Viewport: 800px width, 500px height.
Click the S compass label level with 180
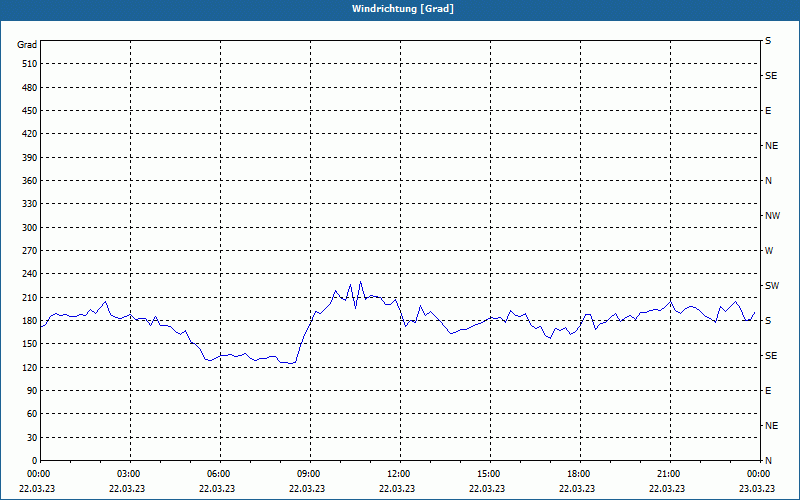768,321
